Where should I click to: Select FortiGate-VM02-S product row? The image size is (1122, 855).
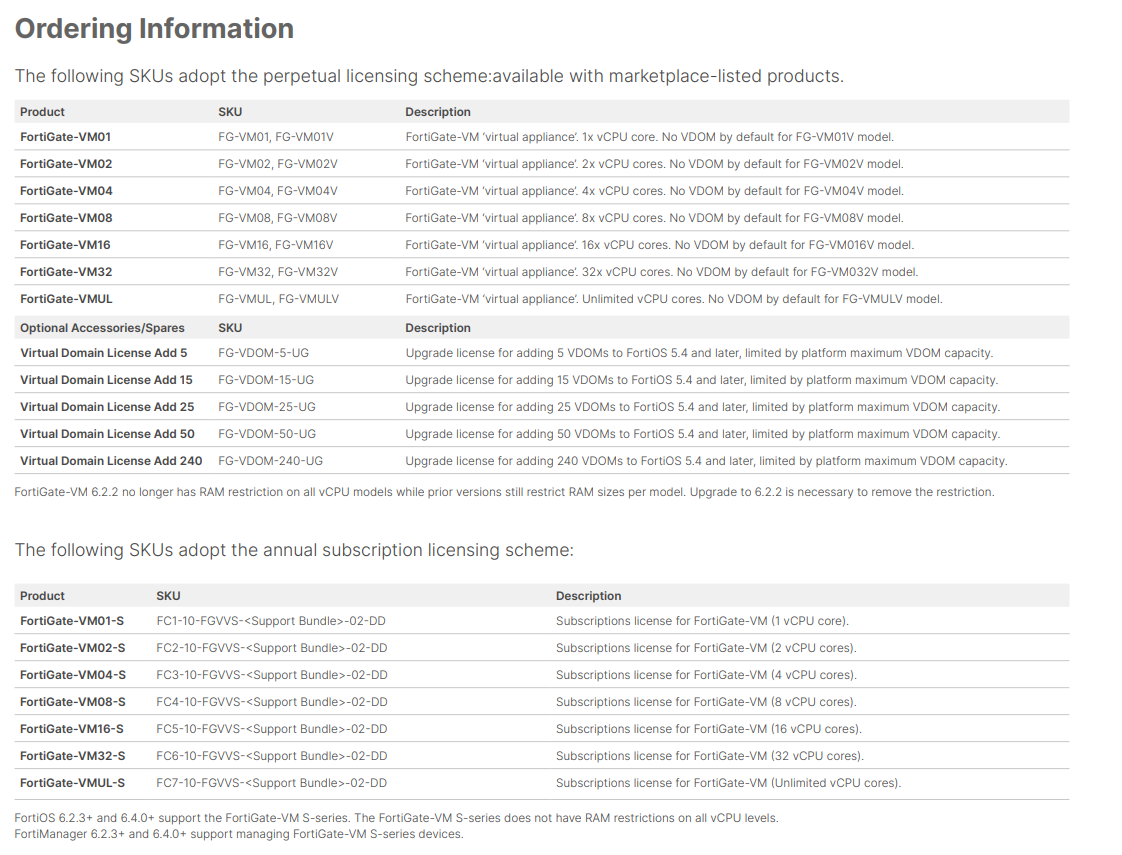click(542, 648)
